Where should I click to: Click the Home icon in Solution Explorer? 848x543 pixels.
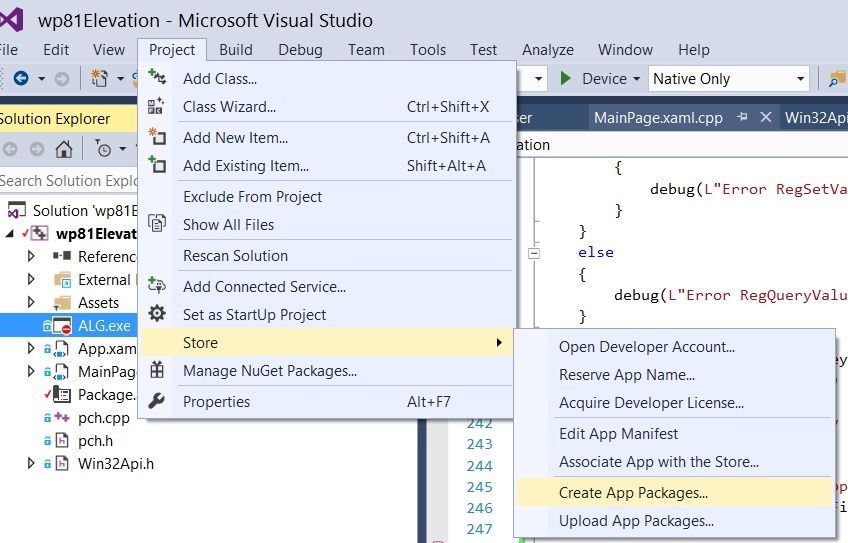(x=64, y=149)
